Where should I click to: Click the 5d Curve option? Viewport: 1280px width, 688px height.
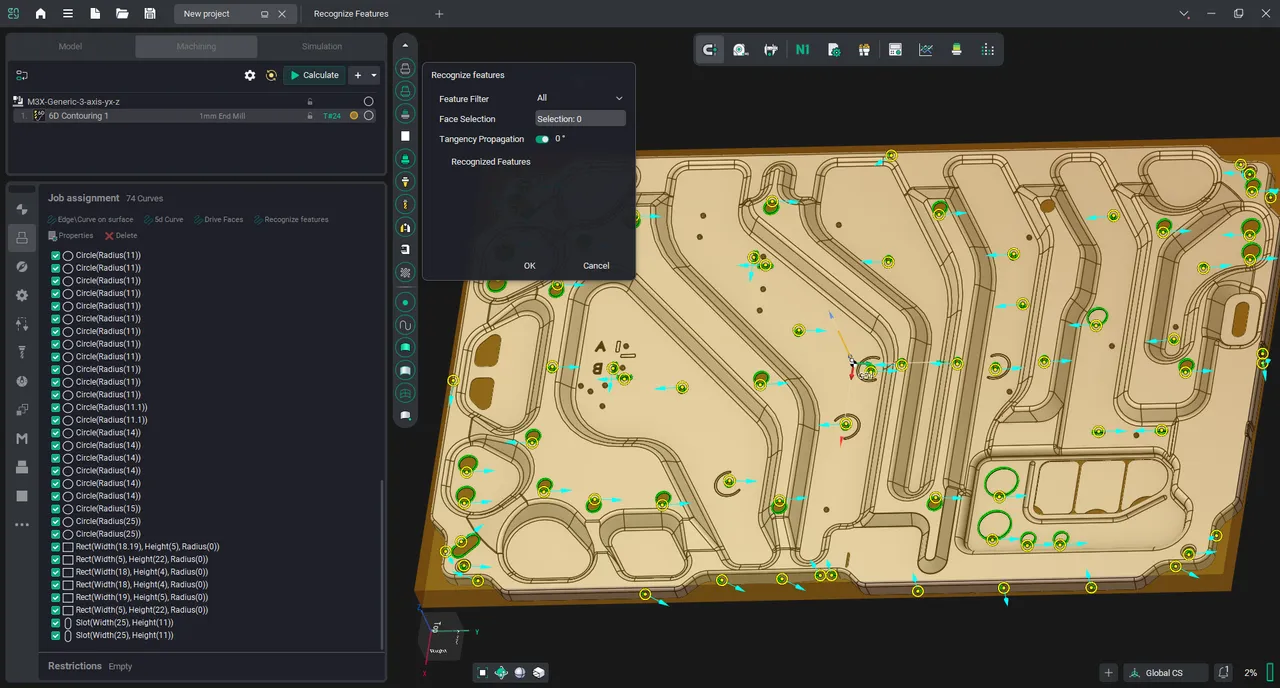pos(163,219)
